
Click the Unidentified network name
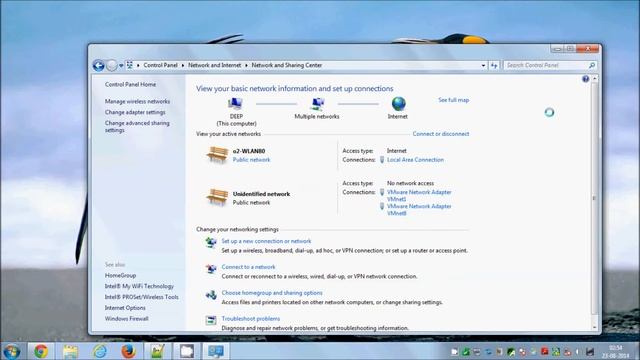pos(261,194)
